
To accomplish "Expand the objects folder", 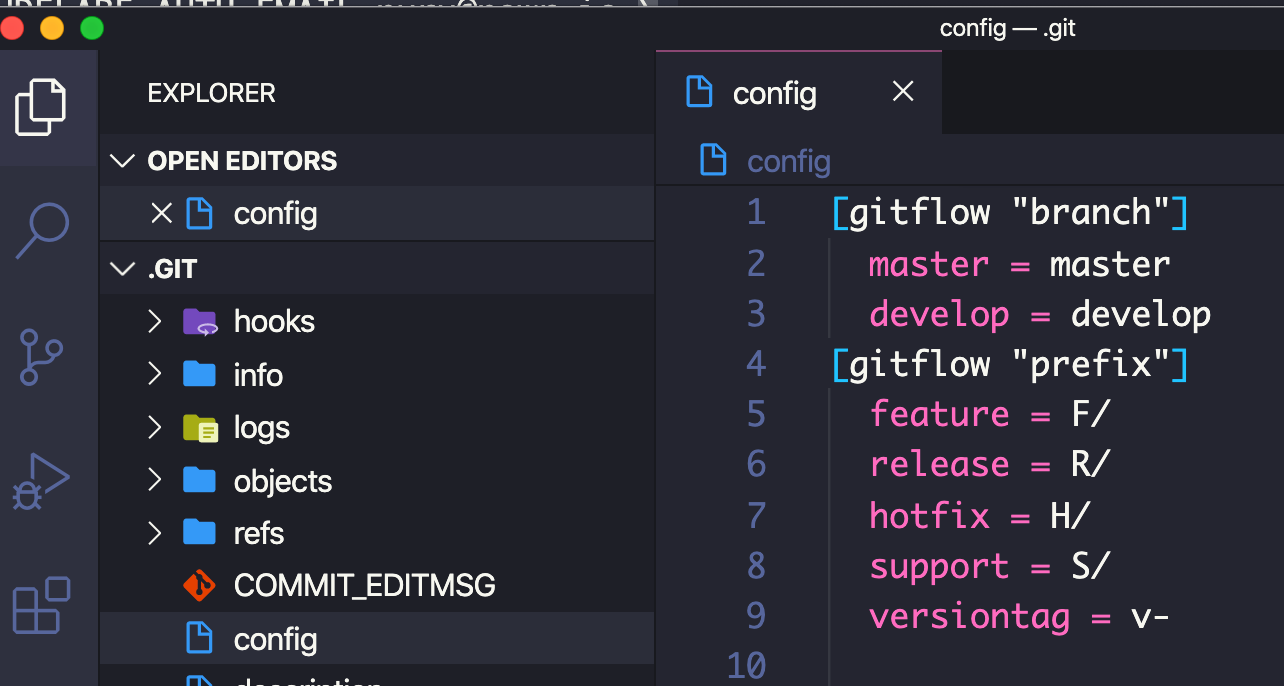I will pyautogui.click(x=154, y=481).
